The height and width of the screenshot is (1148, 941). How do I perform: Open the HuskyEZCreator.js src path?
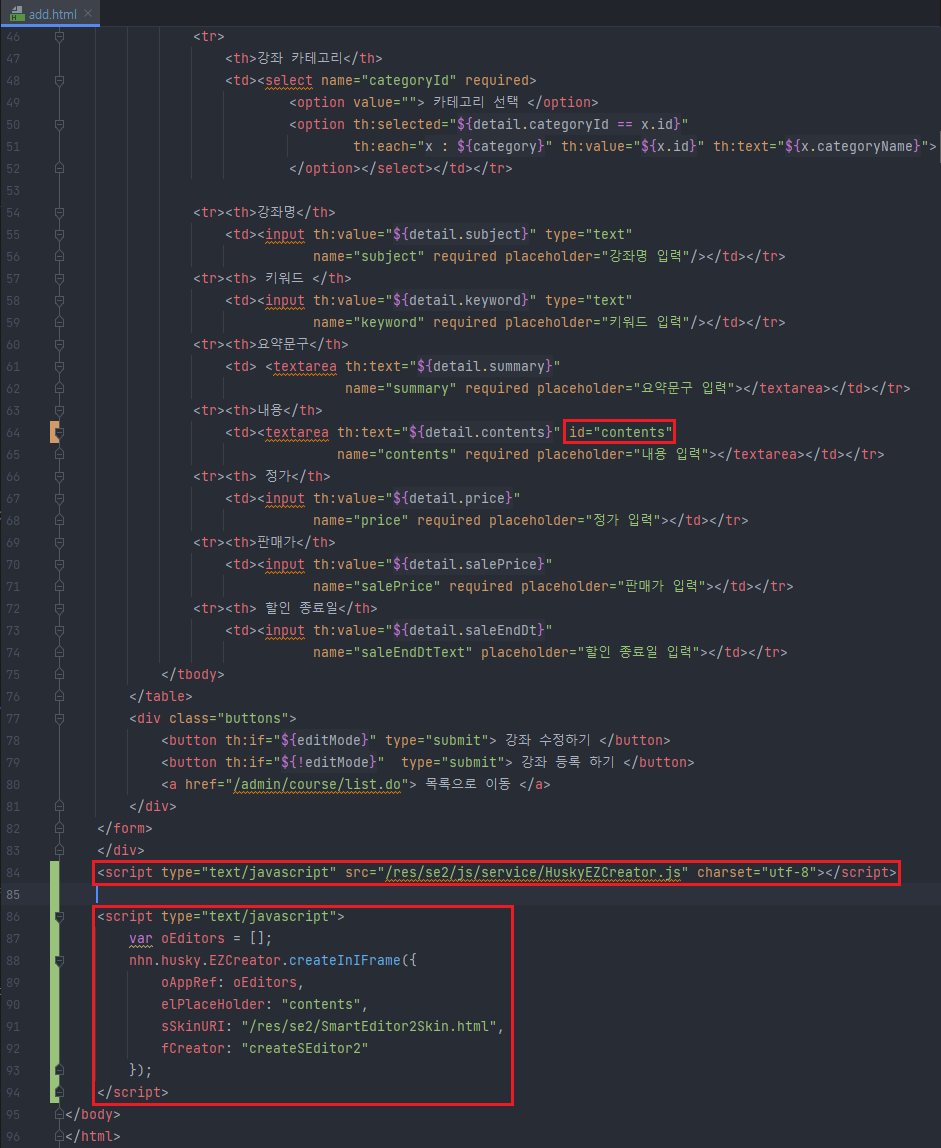coord(533,872)
